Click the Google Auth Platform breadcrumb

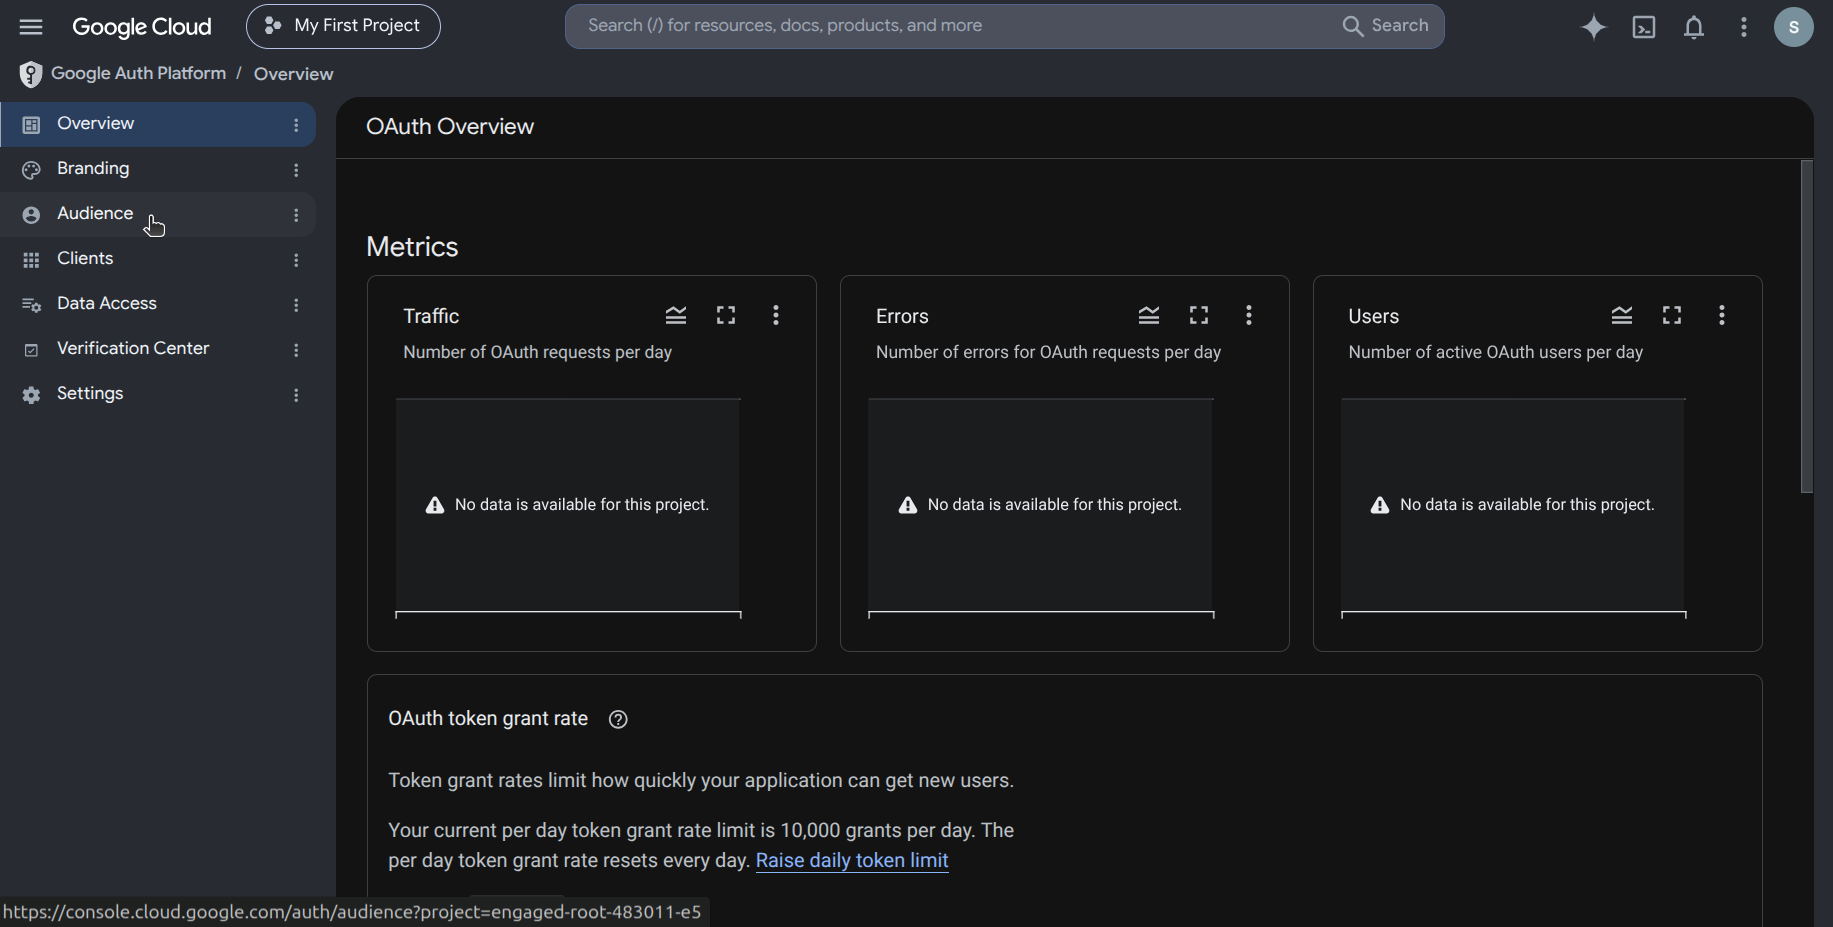click(138, 73)
